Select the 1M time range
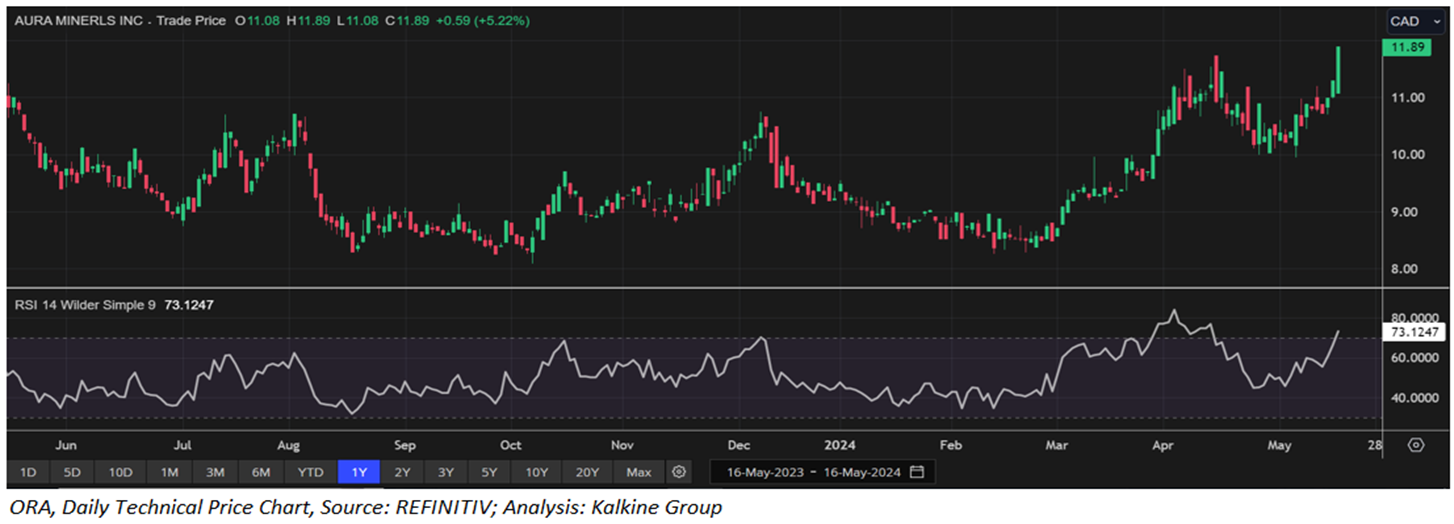The width and height of the screenshot is (1454, 524). click(x=169, y=471)
